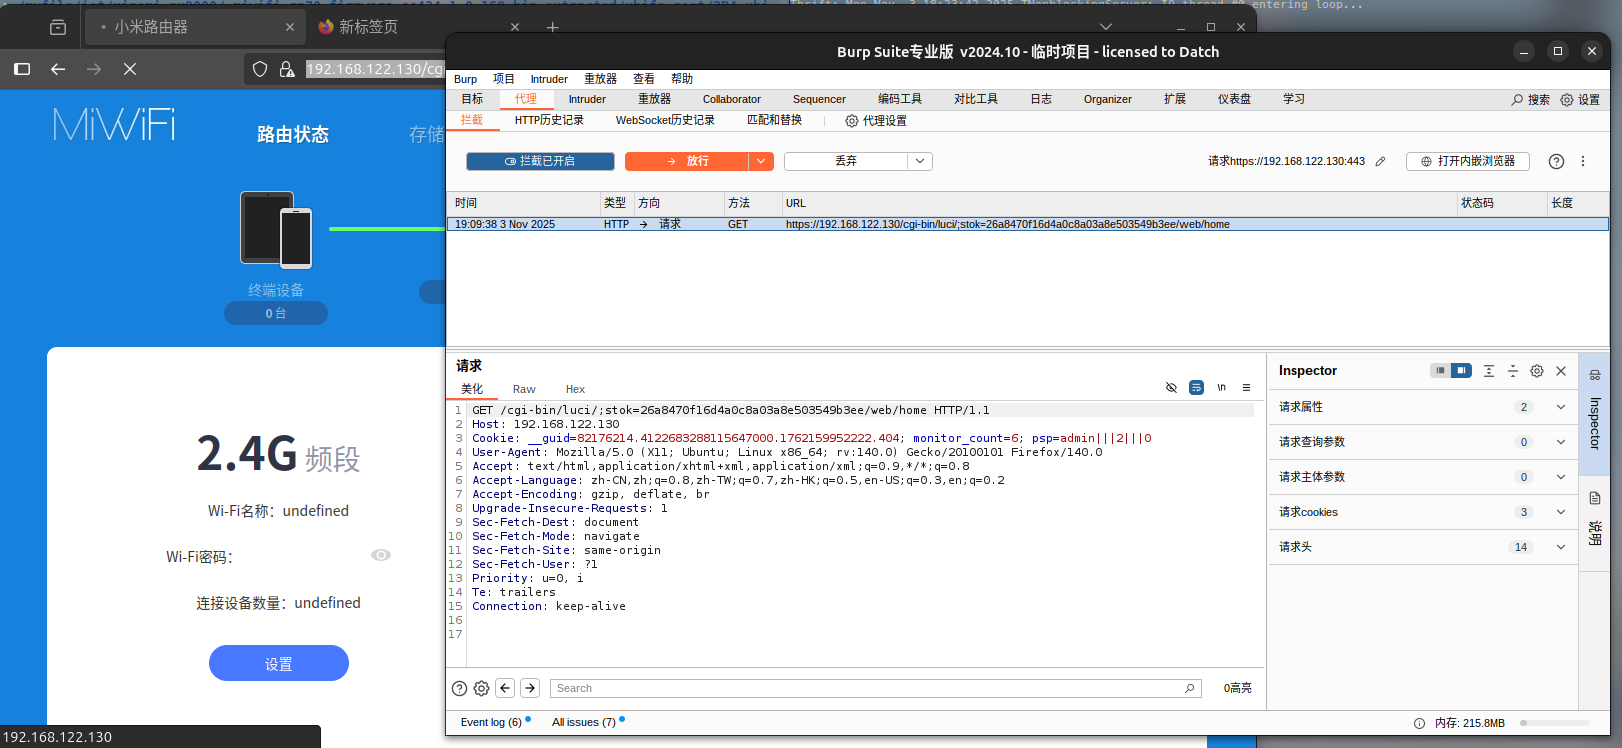This screenshot has height=748, width=1622.
Task: Open the editor hamburger menu icon
Action: (x=1246, y=388)
